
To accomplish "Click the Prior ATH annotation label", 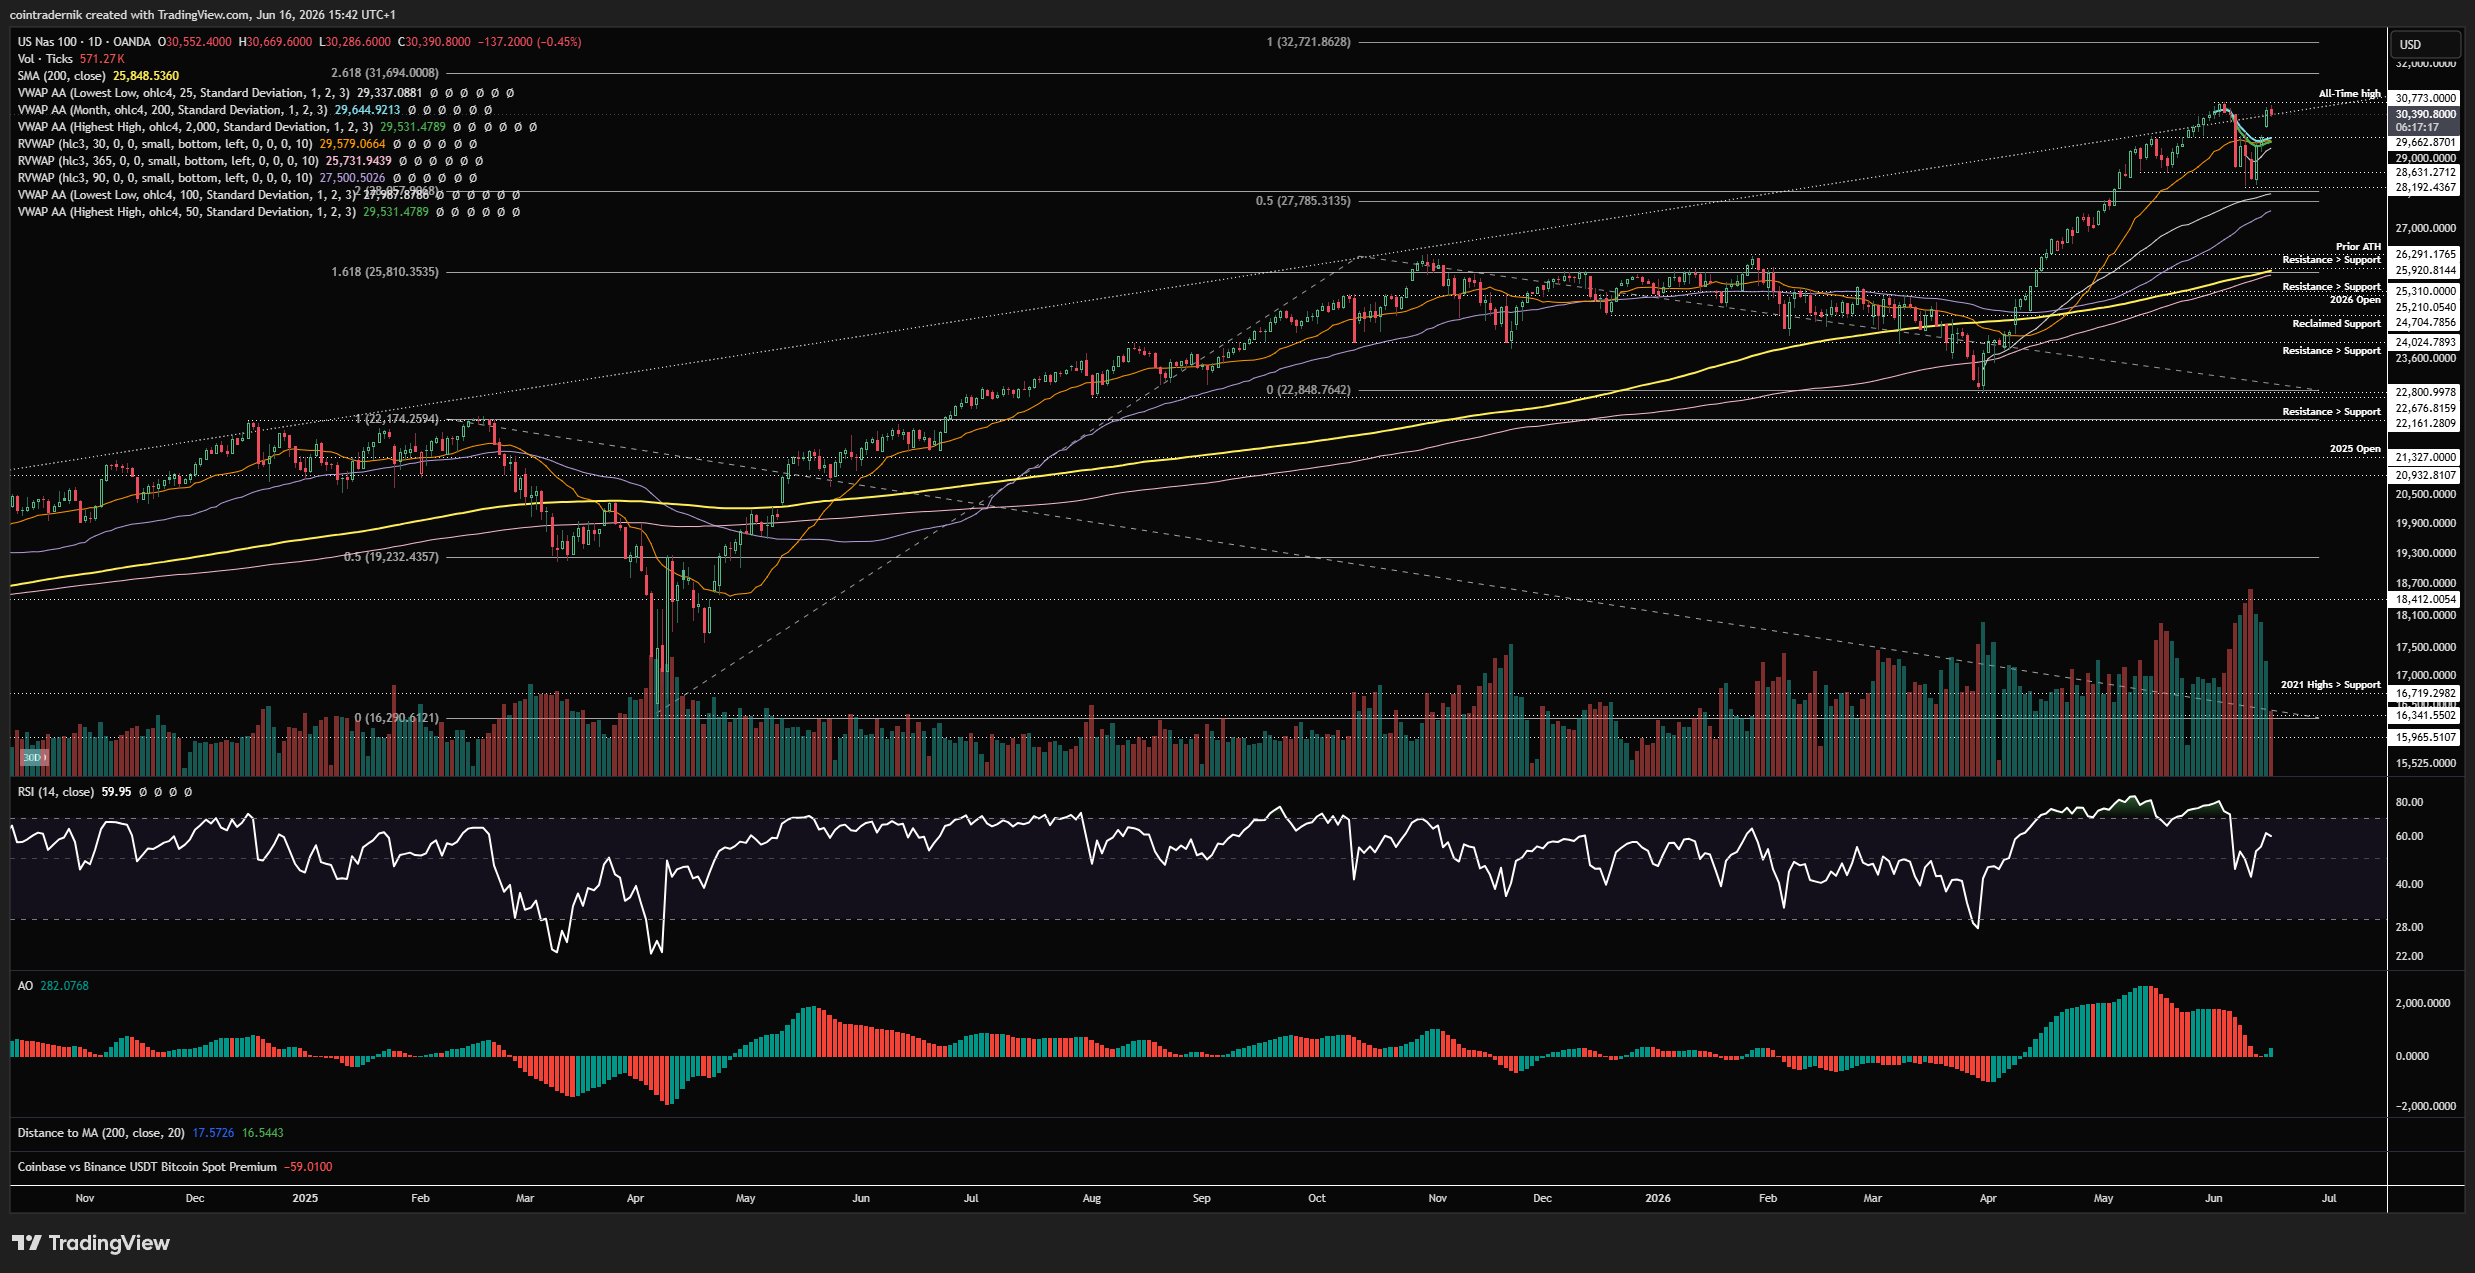I will (x=2358, y=247).
